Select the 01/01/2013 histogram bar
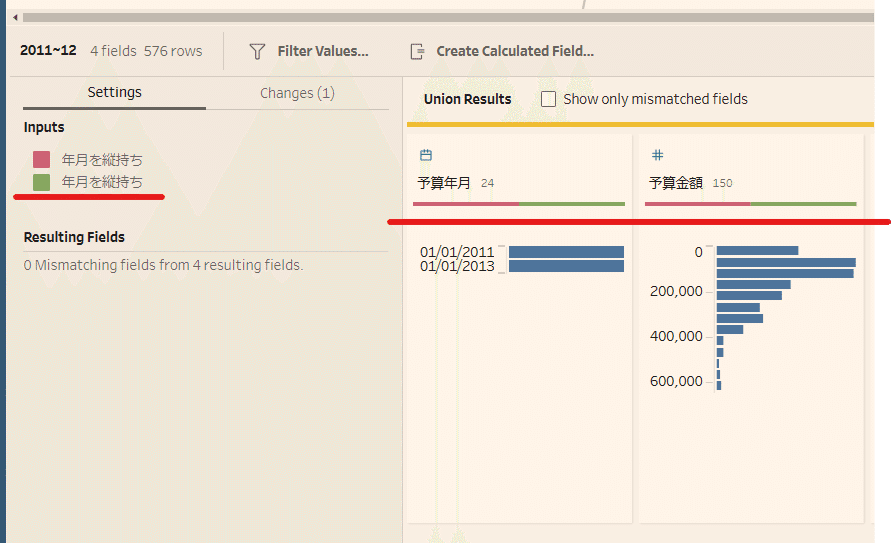Image resolution: width=892 pixels, height=543 pixels. [566, 266]
